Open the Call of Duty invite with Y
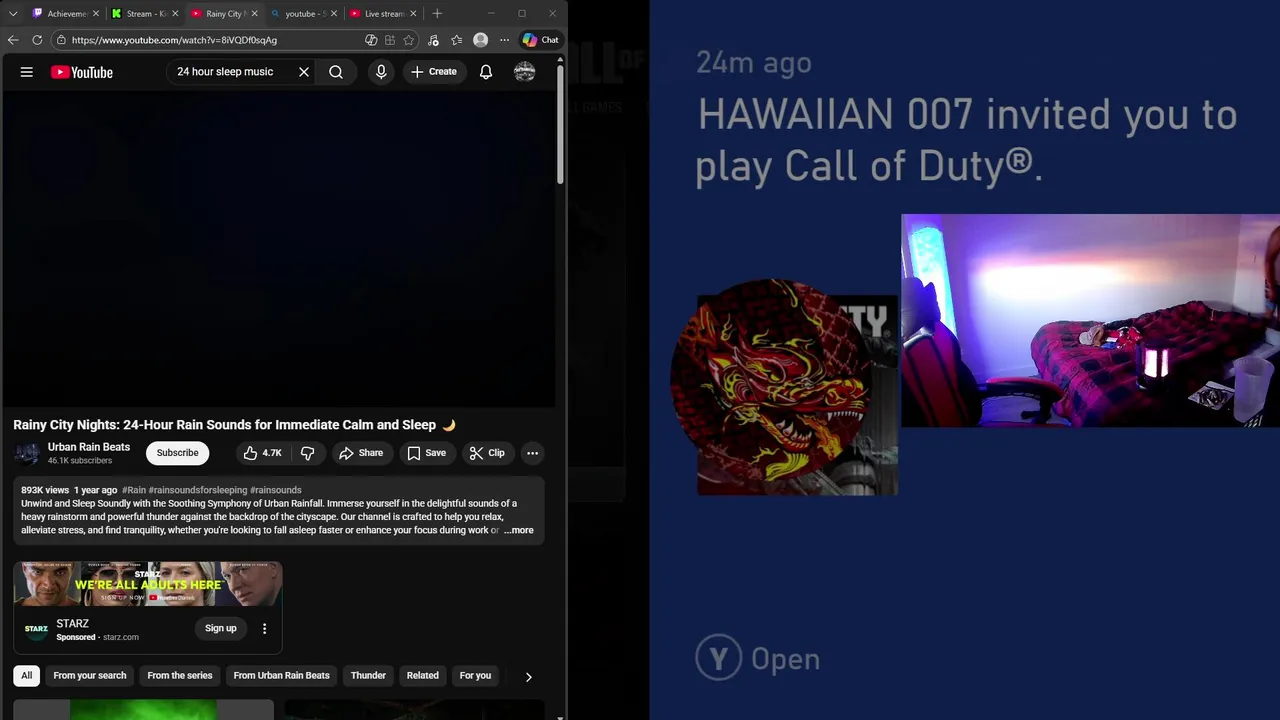This screenshot has height=720, width=1280. click(x=758, y=658)
